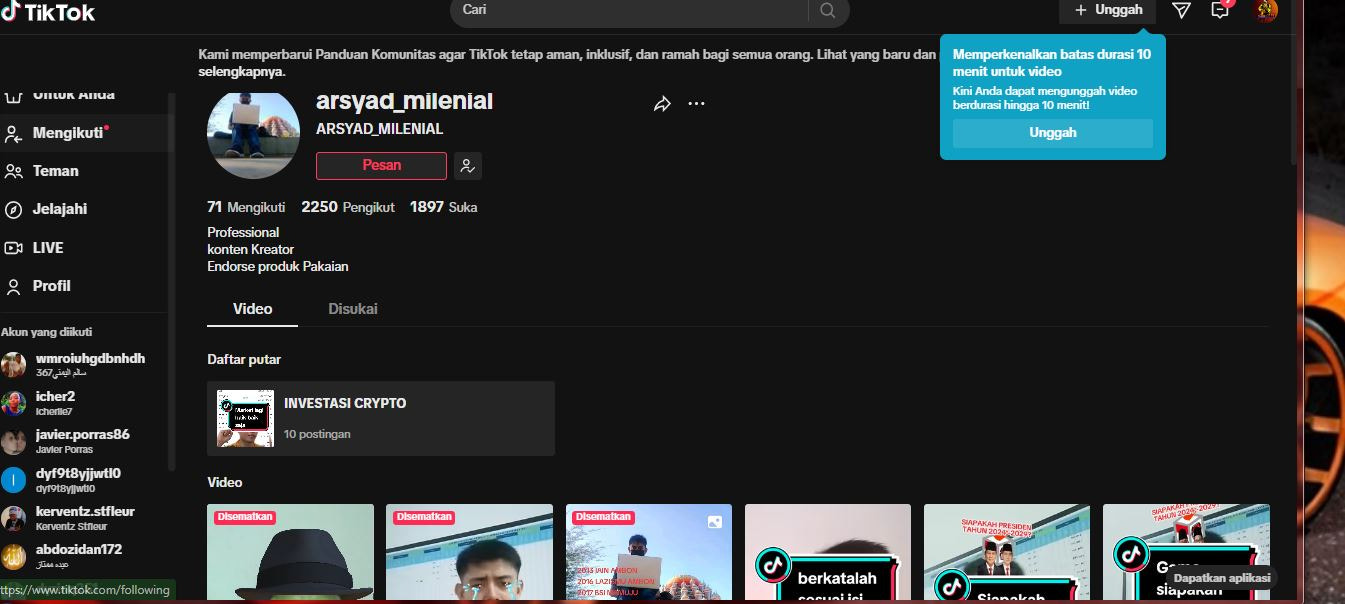
Task: Open first pinned video with black hat
Action: (x=290, y=552)
